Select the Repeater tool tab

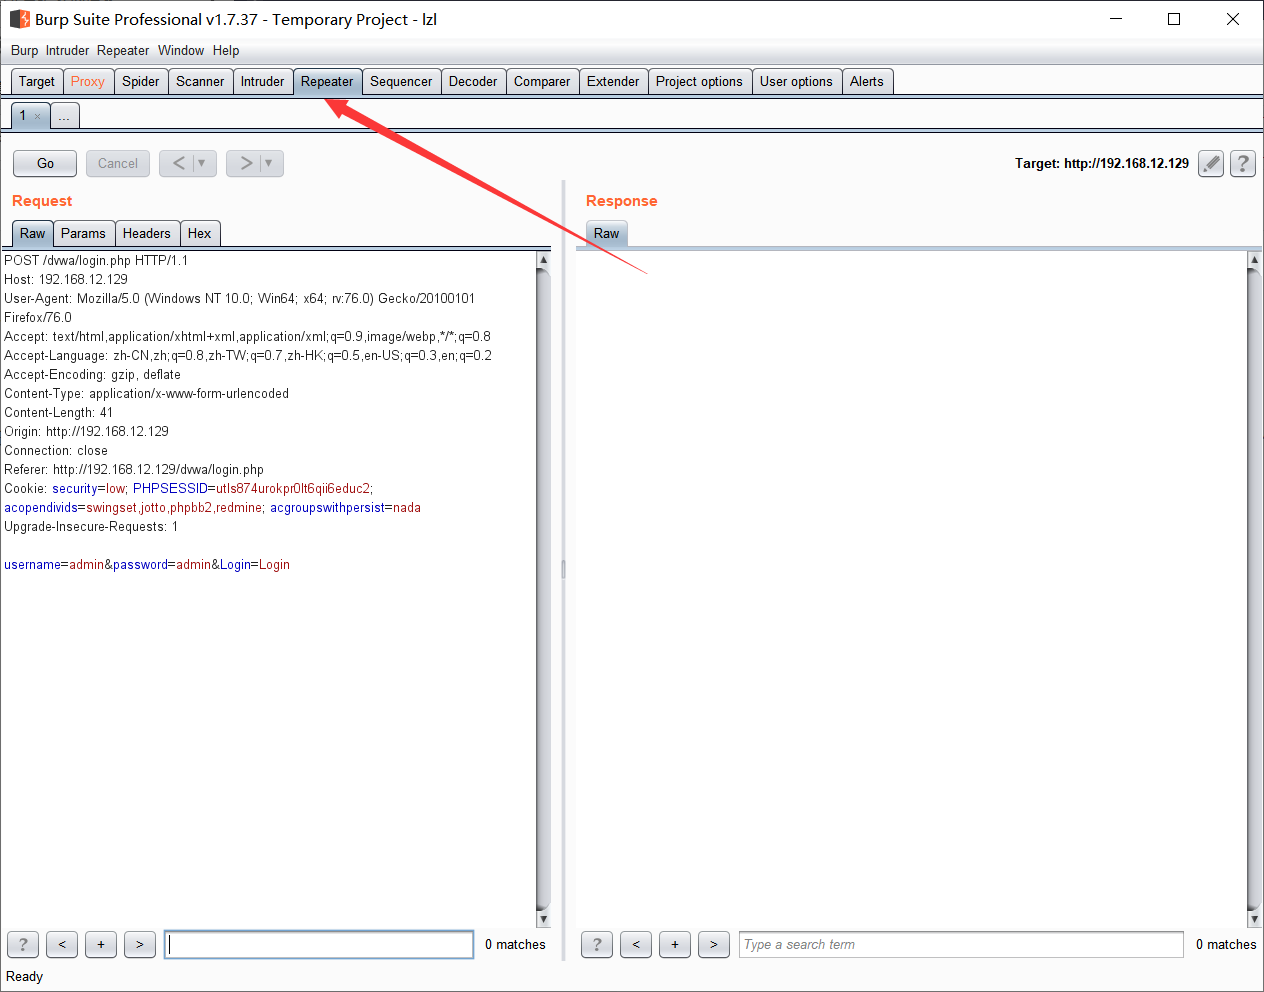(x=327, y=81)
